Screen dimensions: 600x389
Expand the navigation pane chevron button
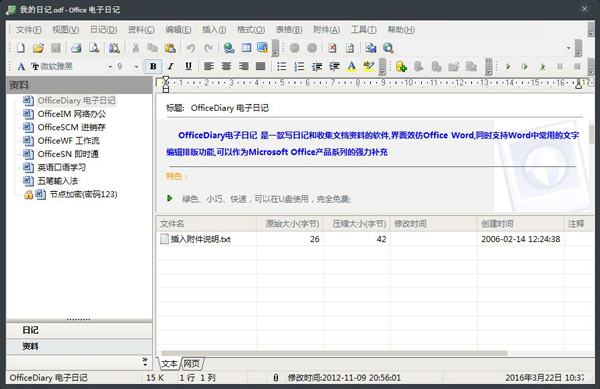pyautogui.click(x=145, y=362)
